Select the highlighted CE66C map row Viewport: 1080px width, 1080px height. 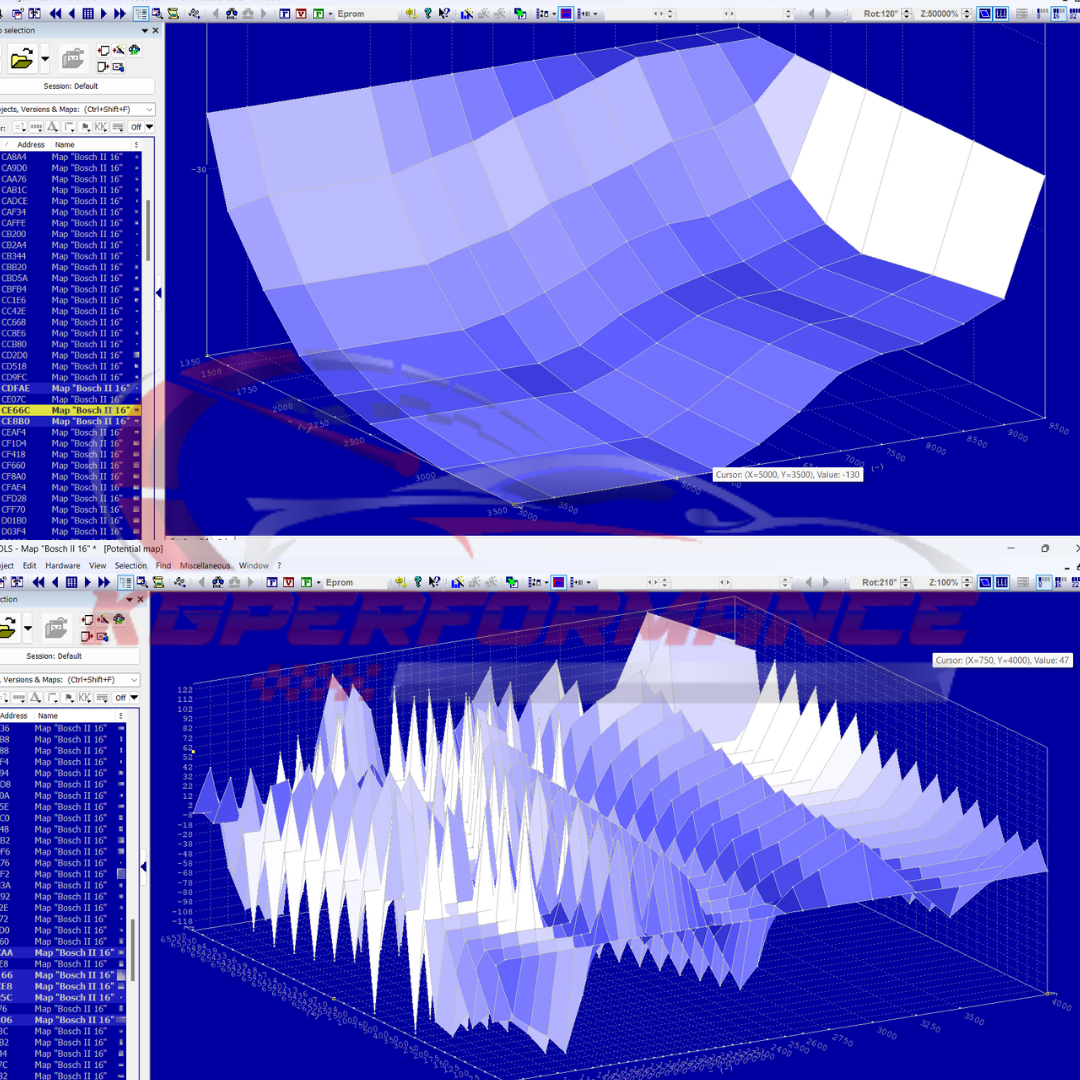tap(70, 410)
